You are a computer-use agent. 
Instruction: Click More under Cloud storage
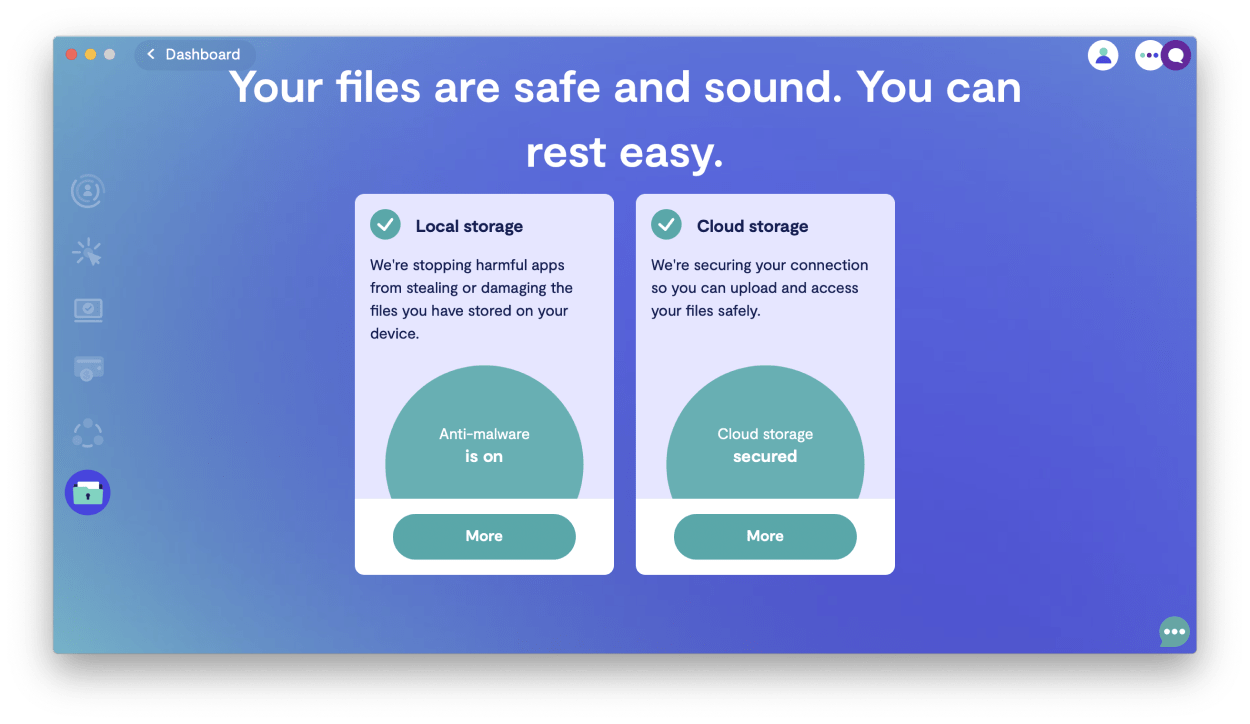[x=765, y=536]
